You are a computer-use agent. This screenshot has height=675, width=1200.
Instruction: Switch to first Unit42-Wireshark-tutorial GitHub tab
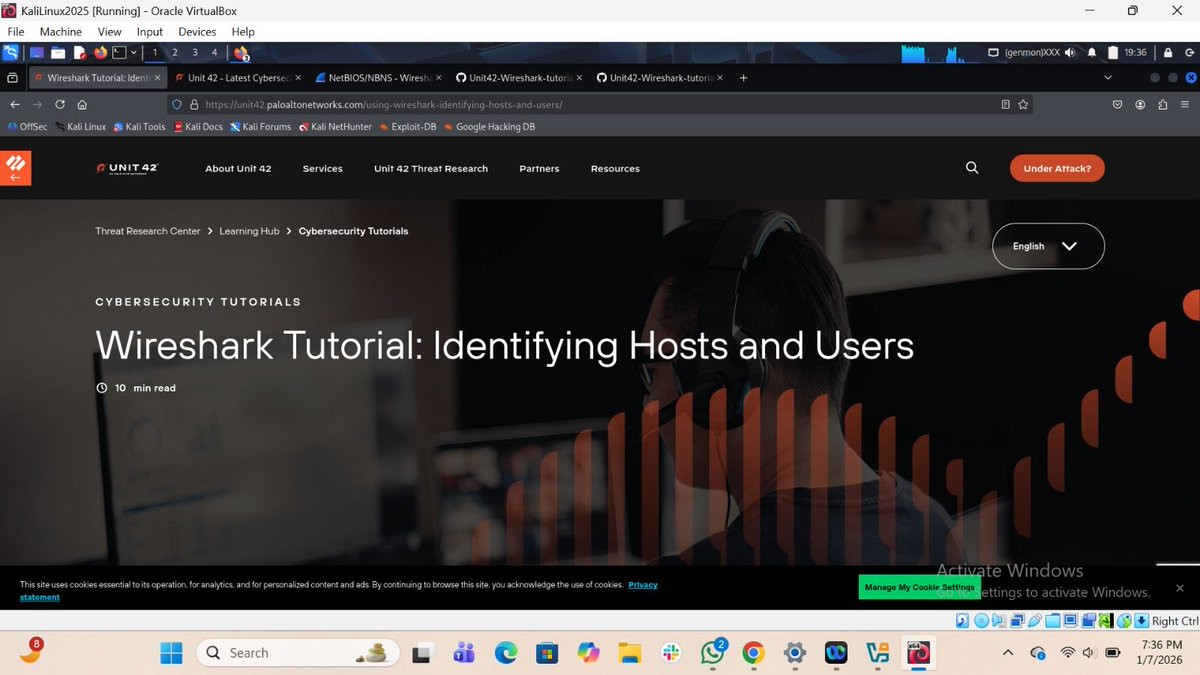pyautogui.click(x=519, y=77)
